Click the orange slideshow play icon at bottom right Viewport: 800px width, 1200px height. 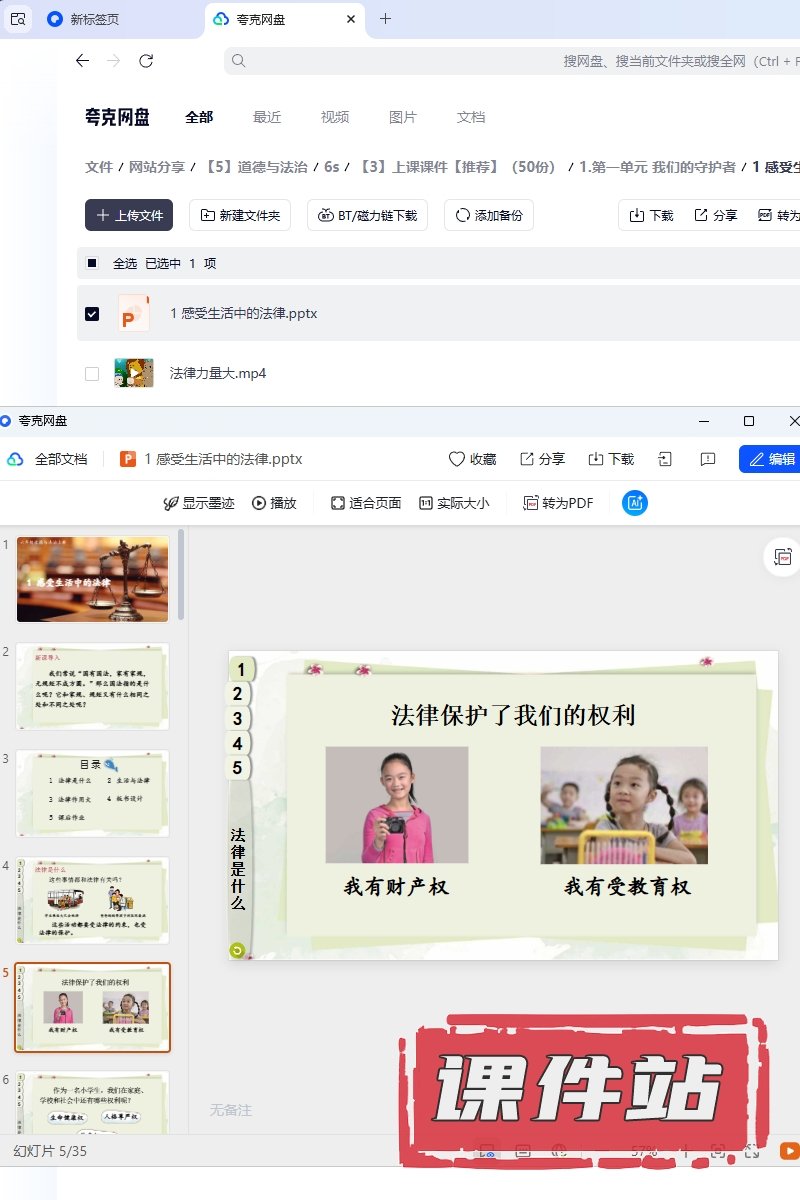click(x=789, y=1152)
